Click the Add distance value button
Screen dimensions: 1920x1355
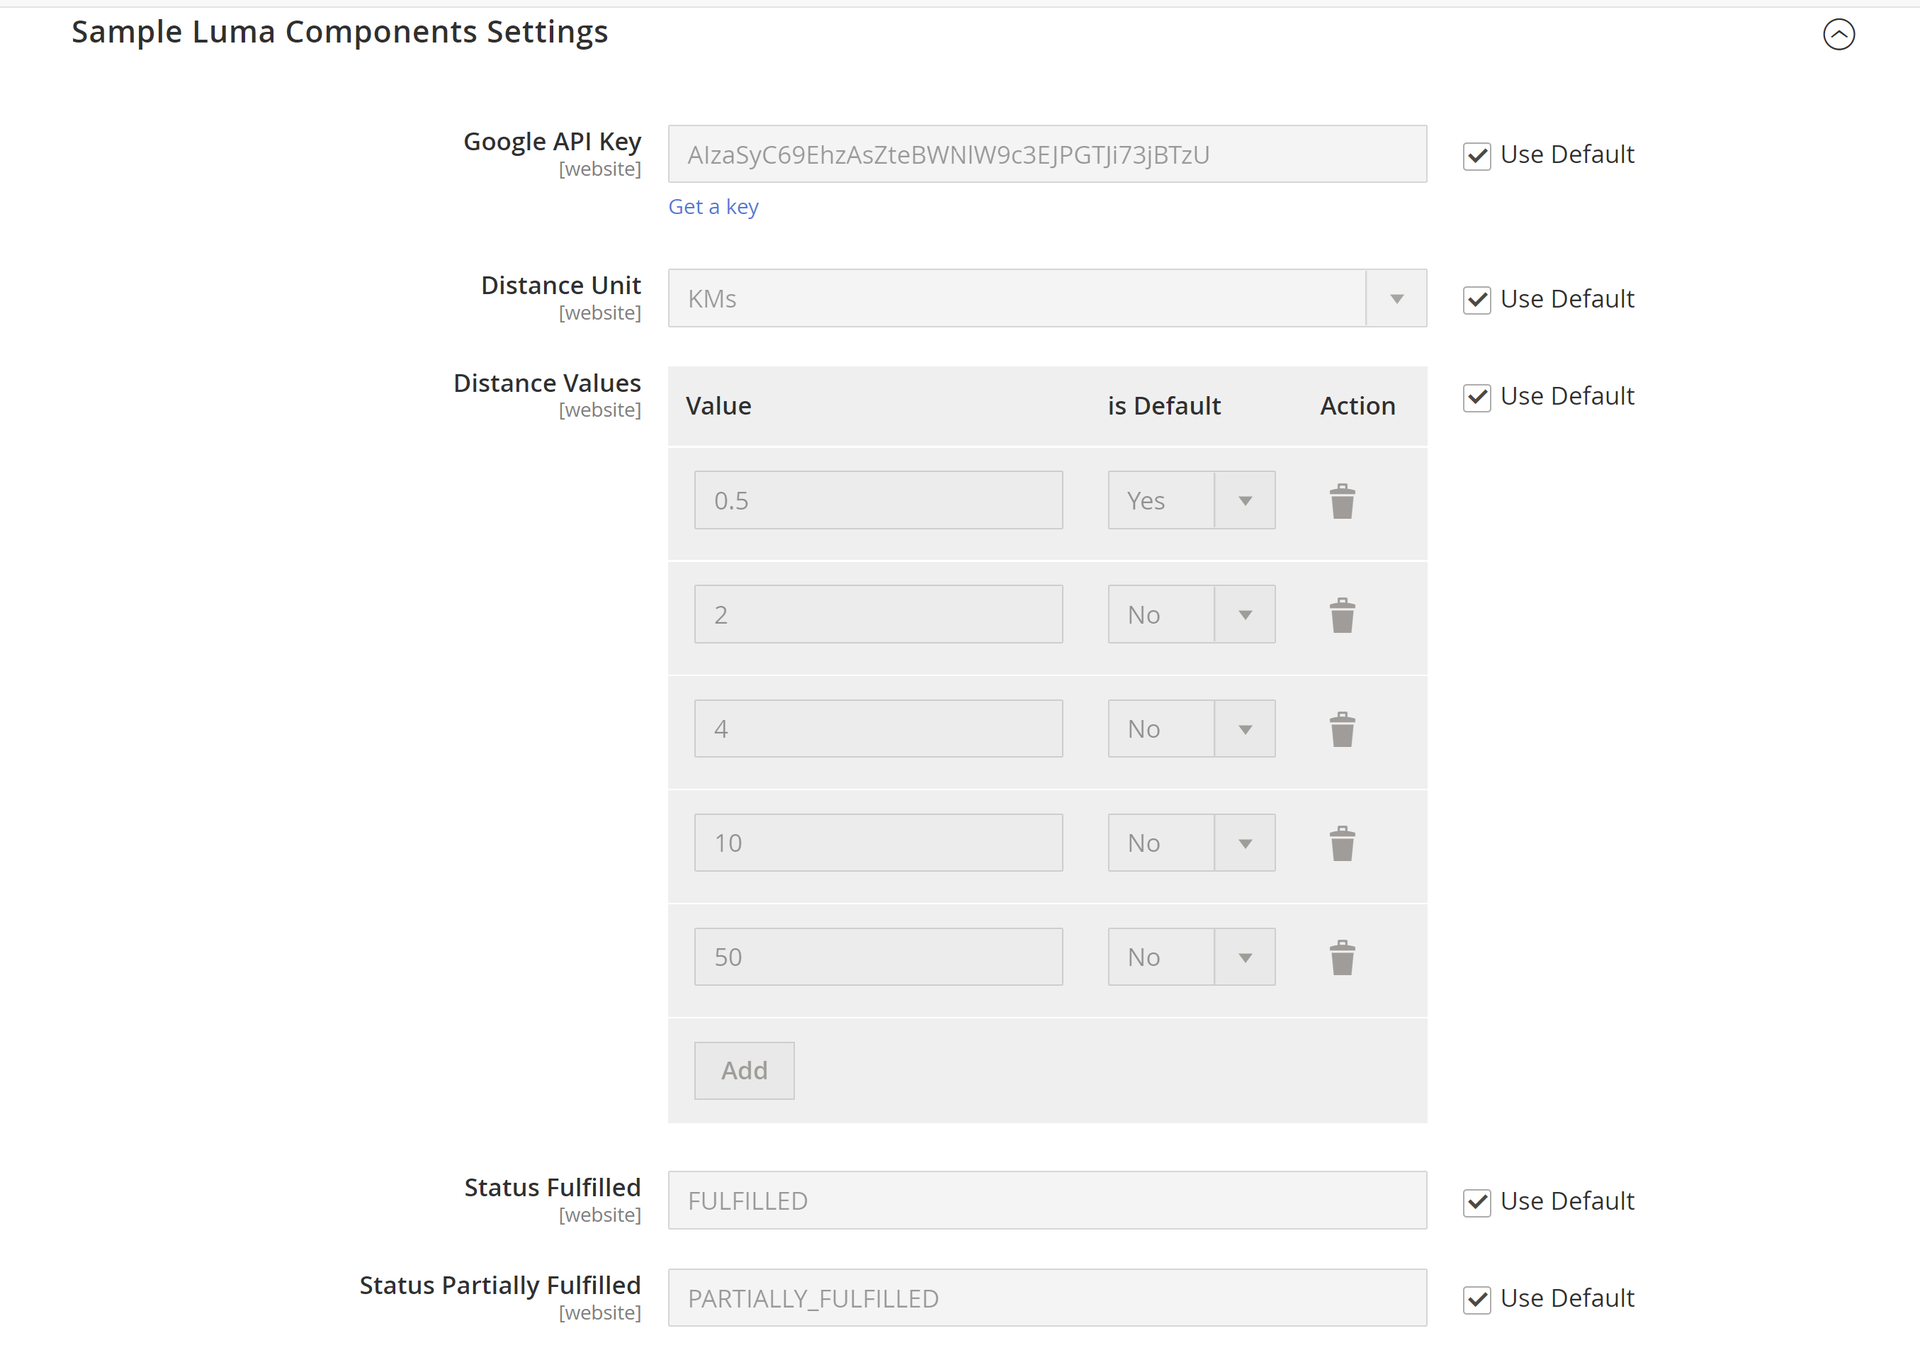(744, 1070)
